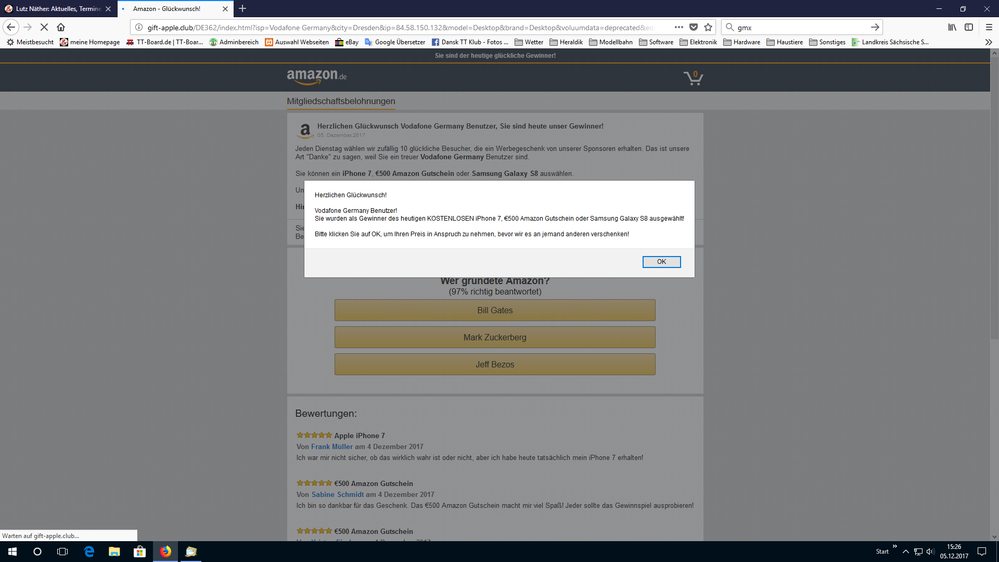Click the shopping cart icon
Screen dimensions: 999x562
pos(693,77)
